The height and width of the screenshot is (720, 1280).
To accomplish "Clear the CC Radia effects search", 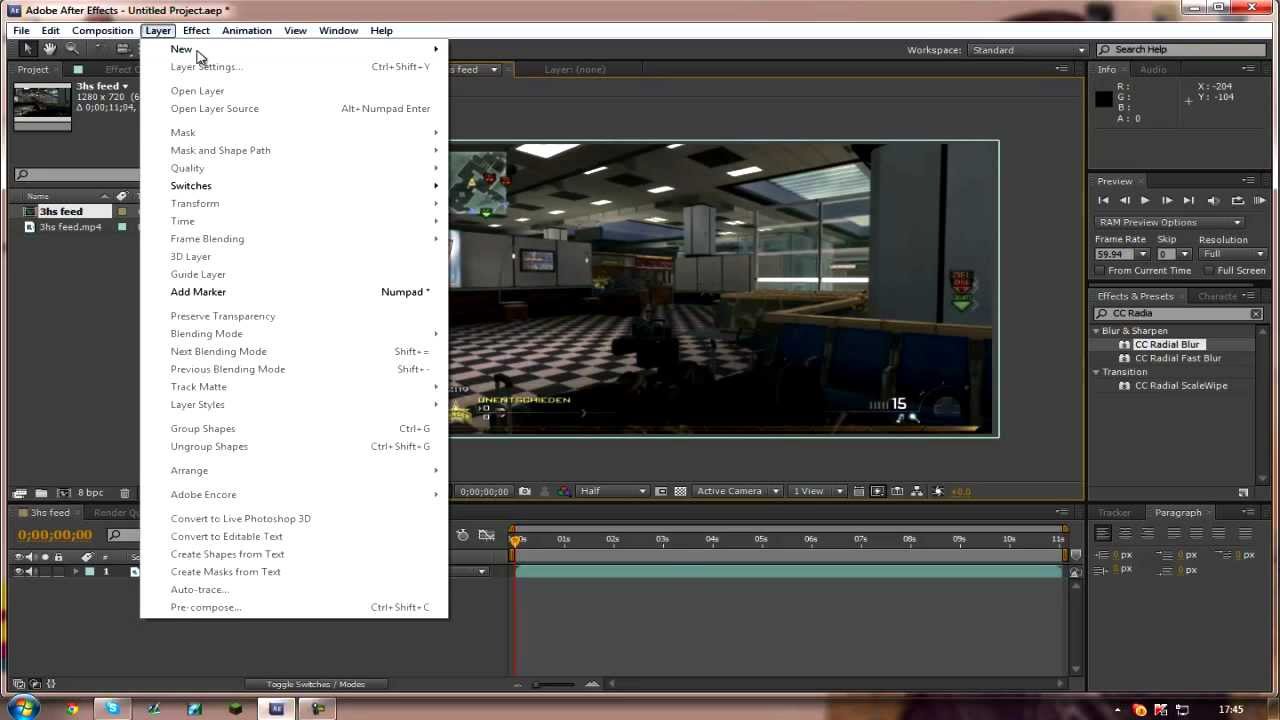I will click(1256, 314).
